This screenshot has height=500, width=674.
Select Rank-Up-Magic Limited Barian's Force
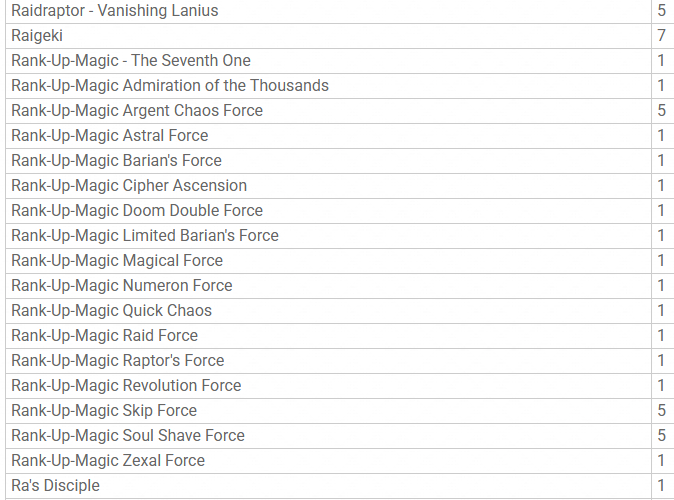click(x=145, y=236)
